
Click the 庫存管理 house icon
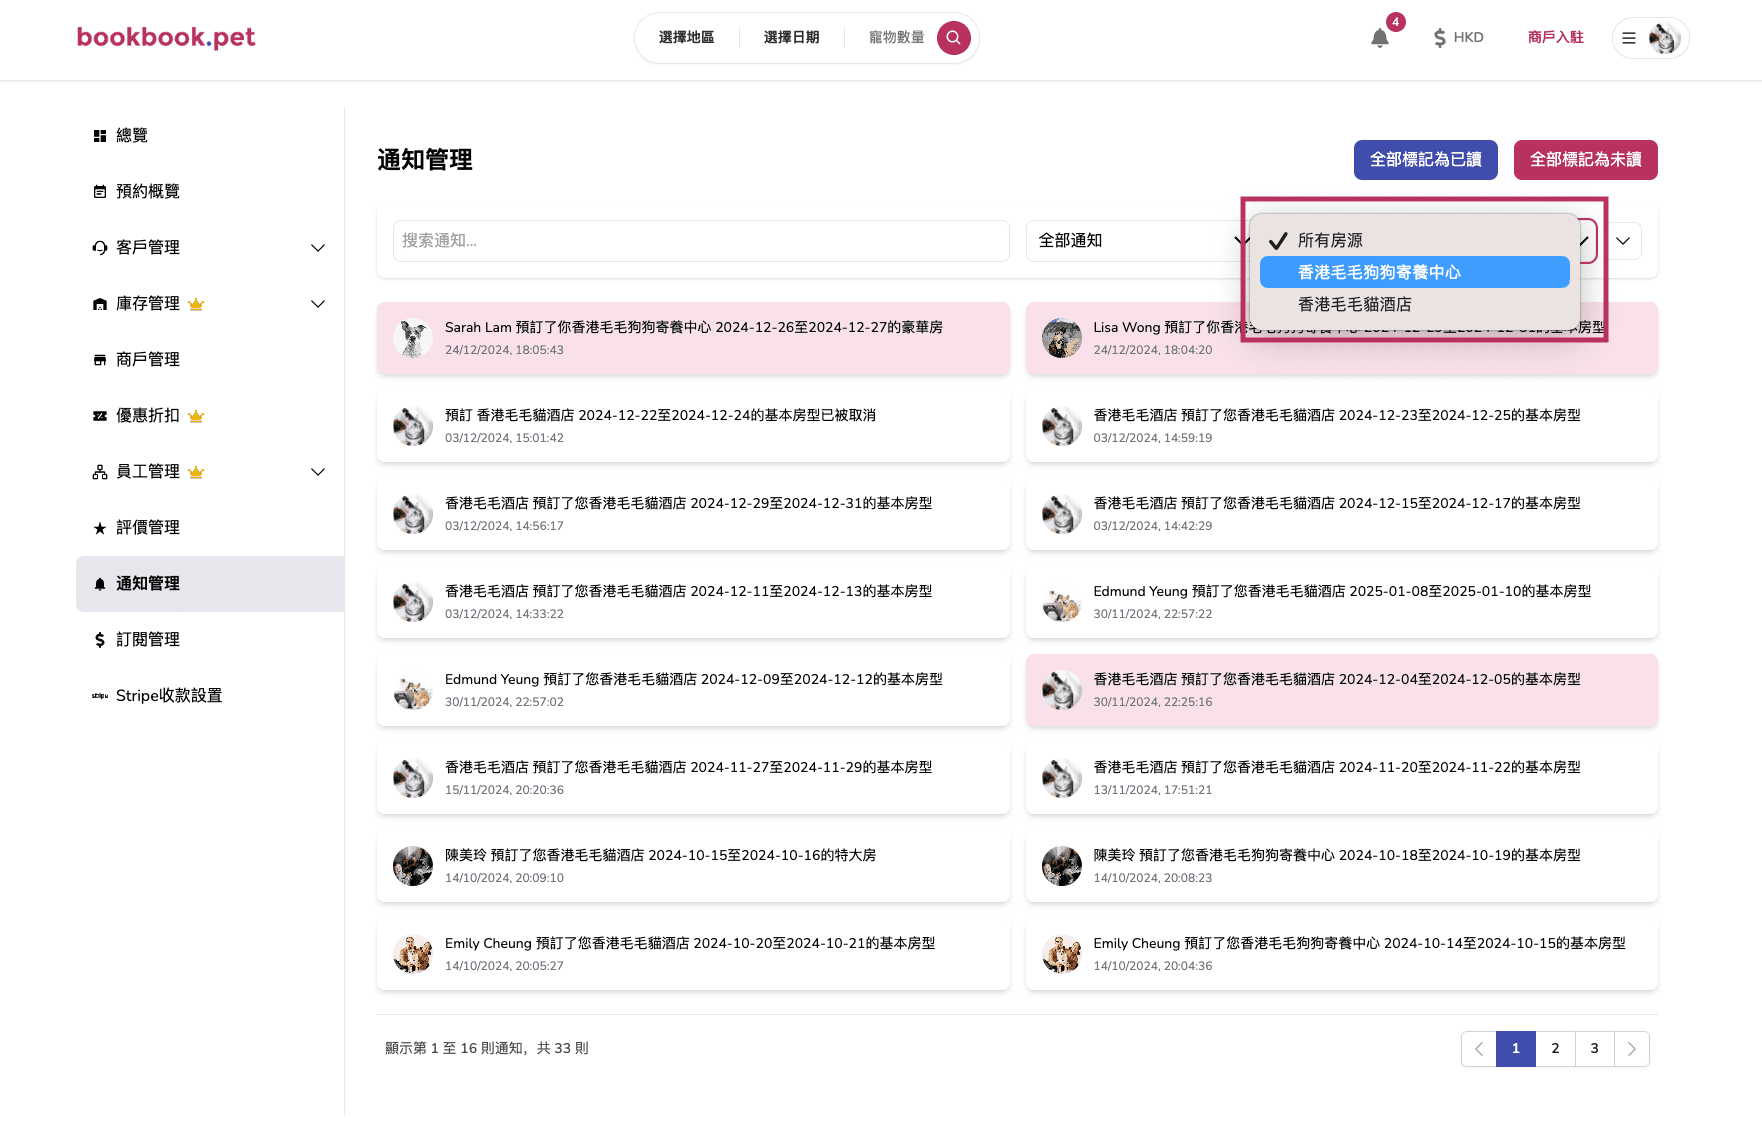(x=100, y=304)
